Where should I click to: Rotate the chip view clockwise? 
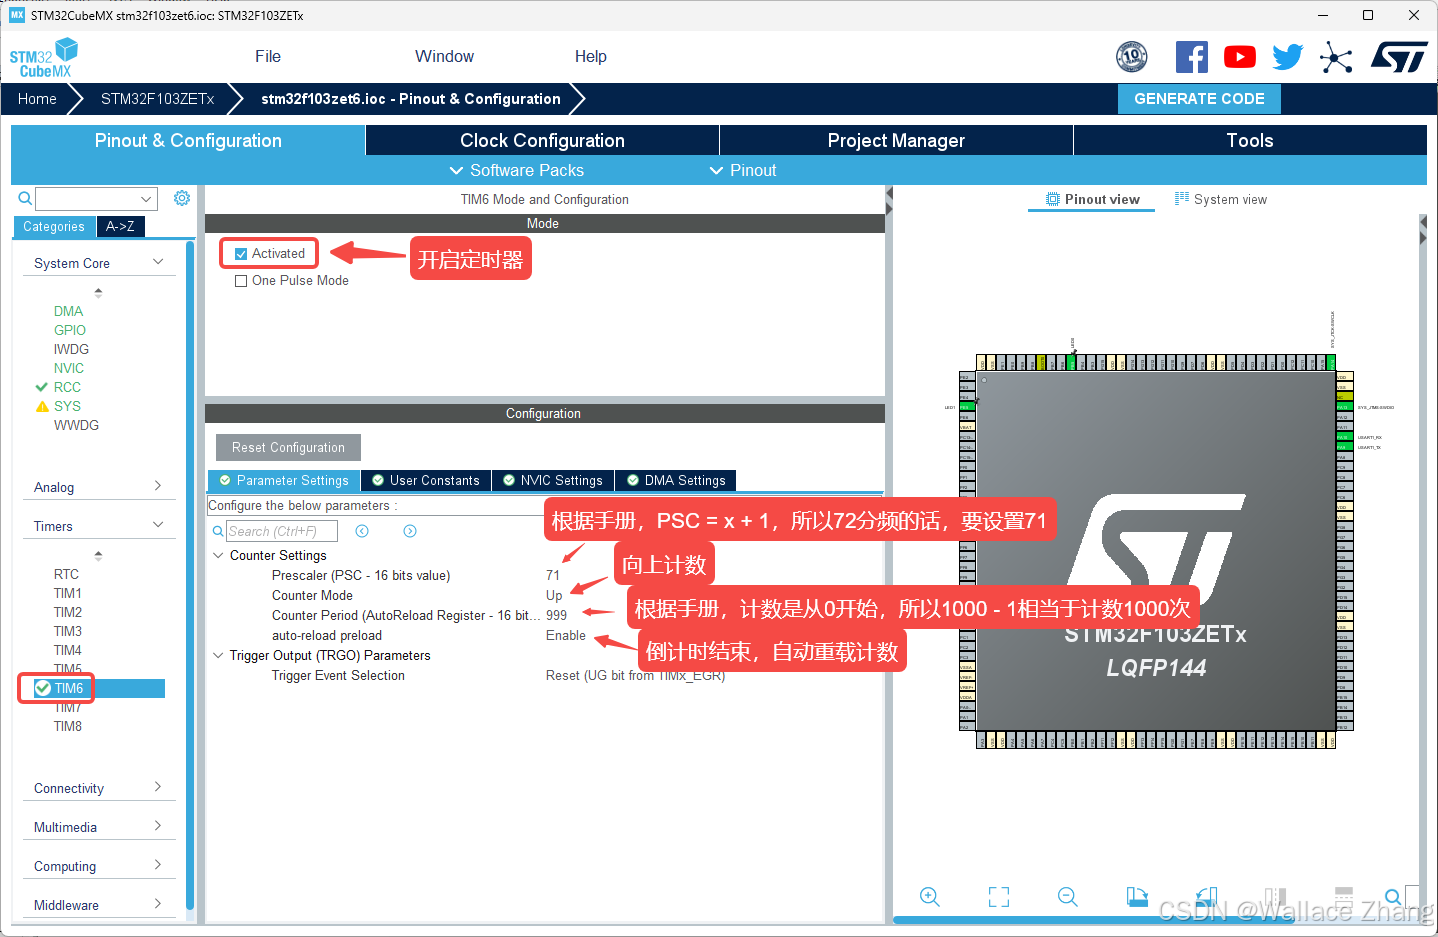(x=1137, y=897)
